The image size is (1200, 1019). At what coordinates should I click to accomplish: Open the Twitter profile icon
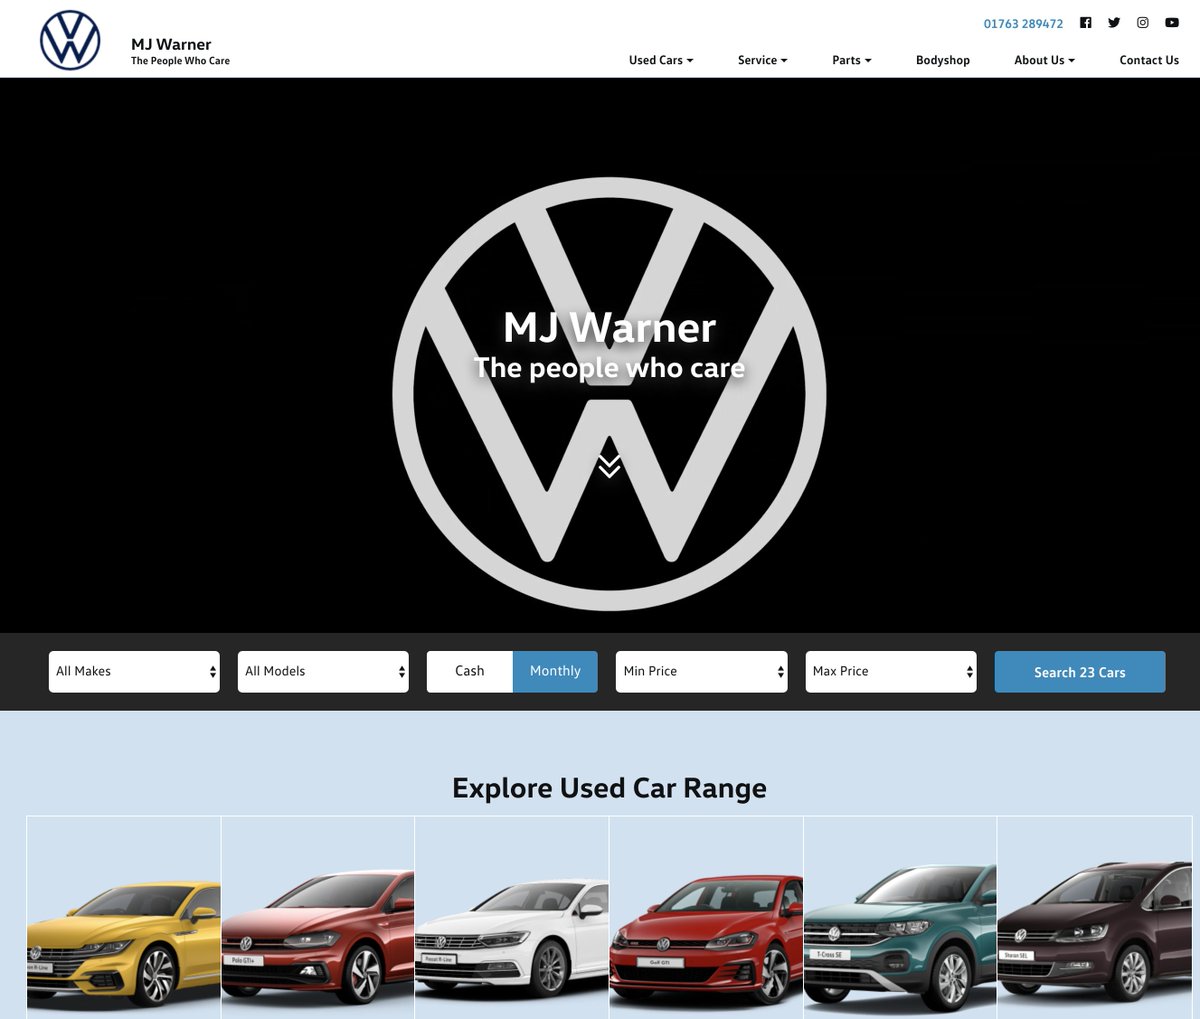pos(1114,22)
